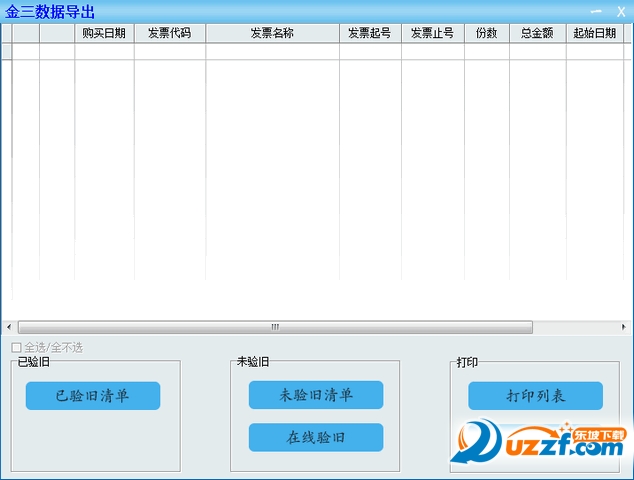The width and height of the screenshot is (634, 480).
Task: Open the 未验旧清单 list
Action: coord(316,395)
